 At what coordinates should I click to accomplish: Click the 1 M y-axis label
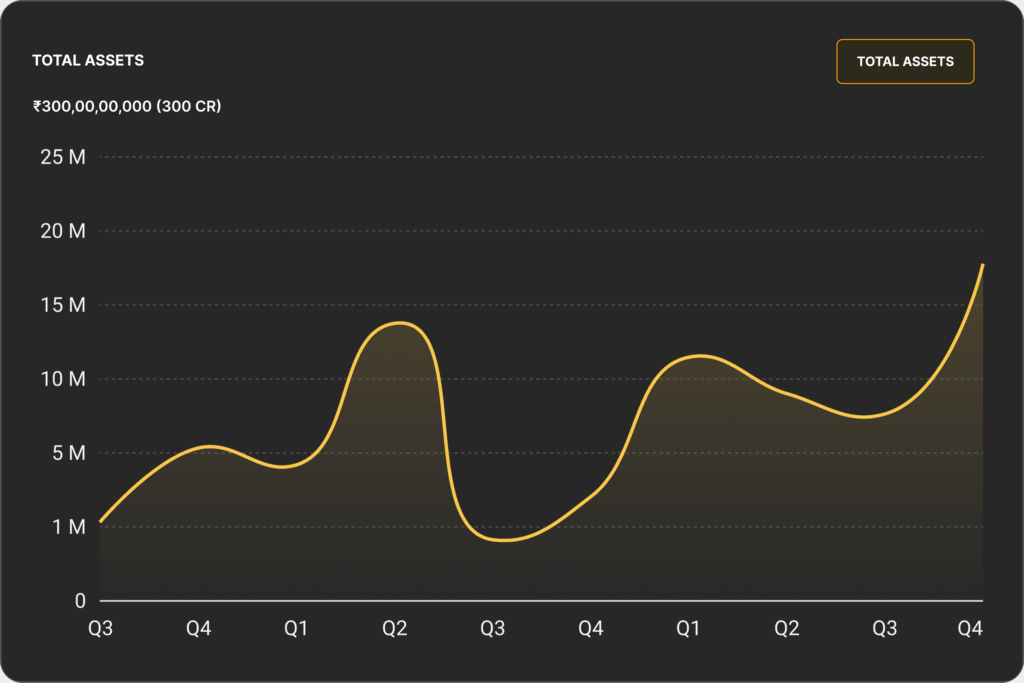(69, 527)
